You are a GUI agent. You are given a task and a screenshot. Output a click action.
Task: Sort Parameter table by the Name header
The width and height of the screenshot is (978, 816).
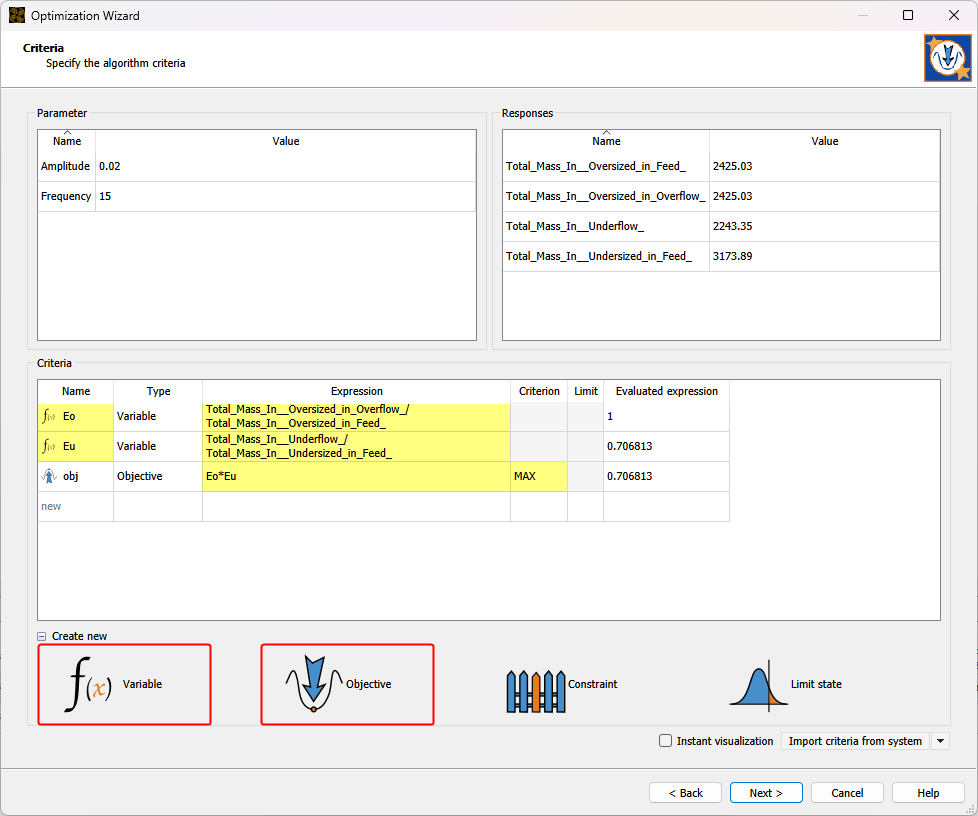[x=67, y=141]
